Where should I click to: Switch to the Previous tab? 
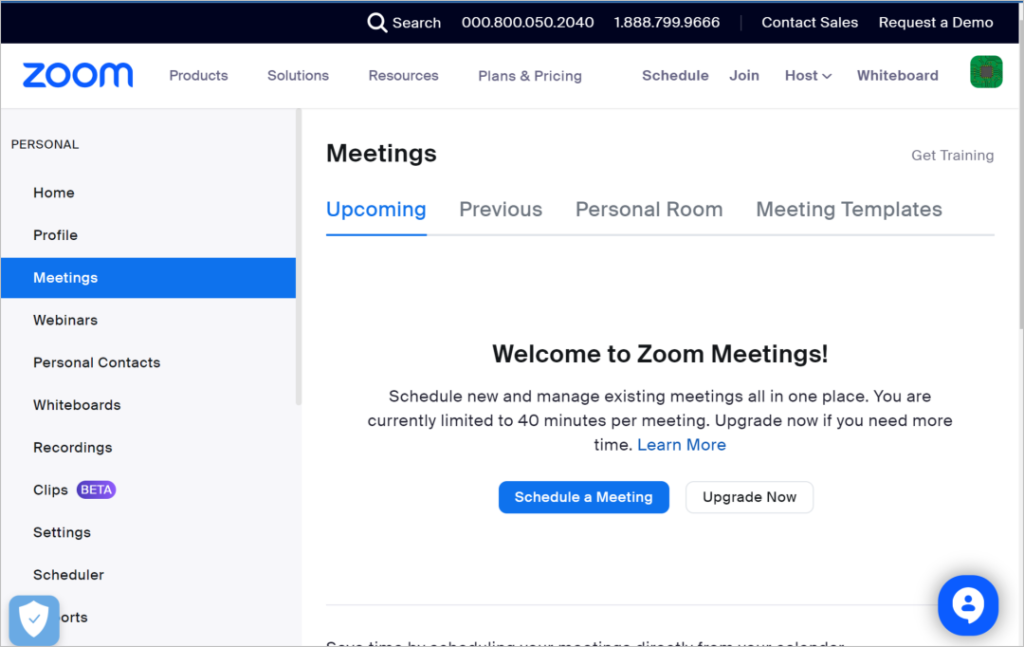[501, 210]
